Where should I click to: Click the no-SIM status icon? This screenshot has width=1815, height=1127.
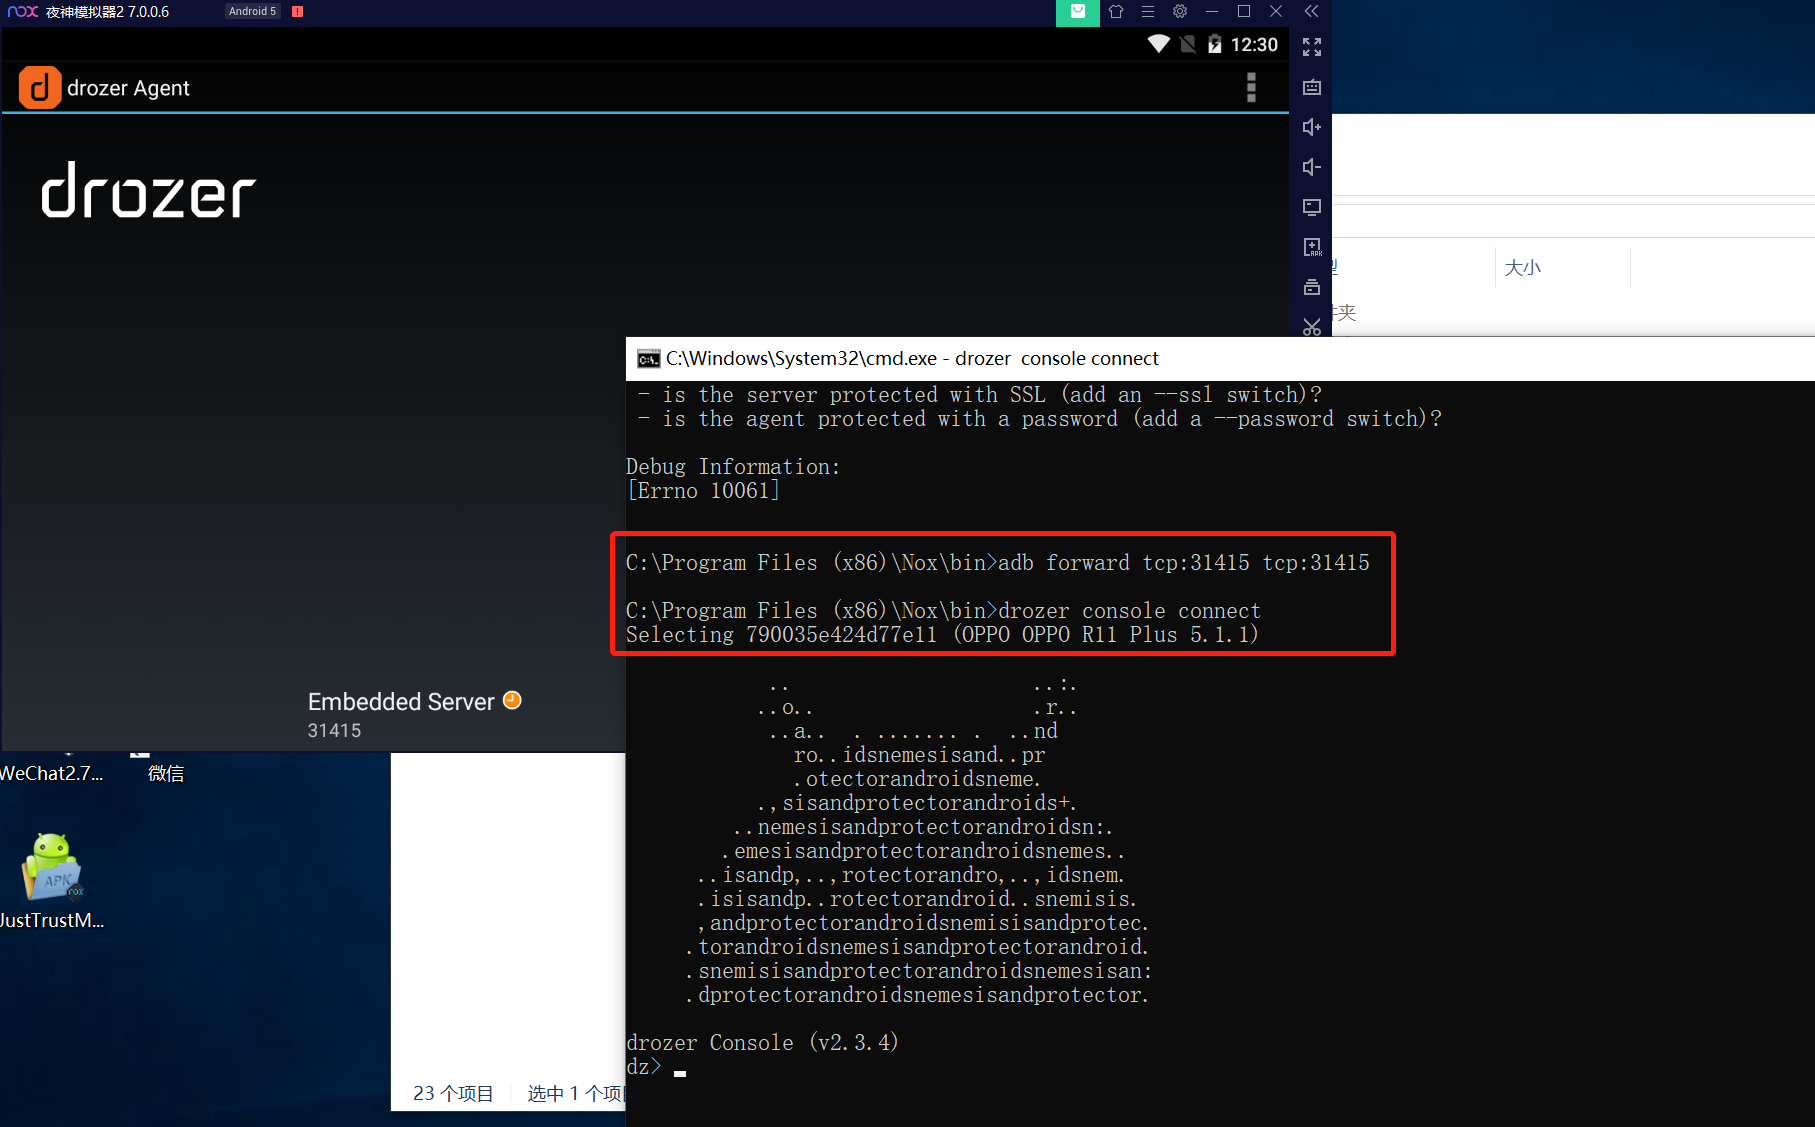[1187, 44]
